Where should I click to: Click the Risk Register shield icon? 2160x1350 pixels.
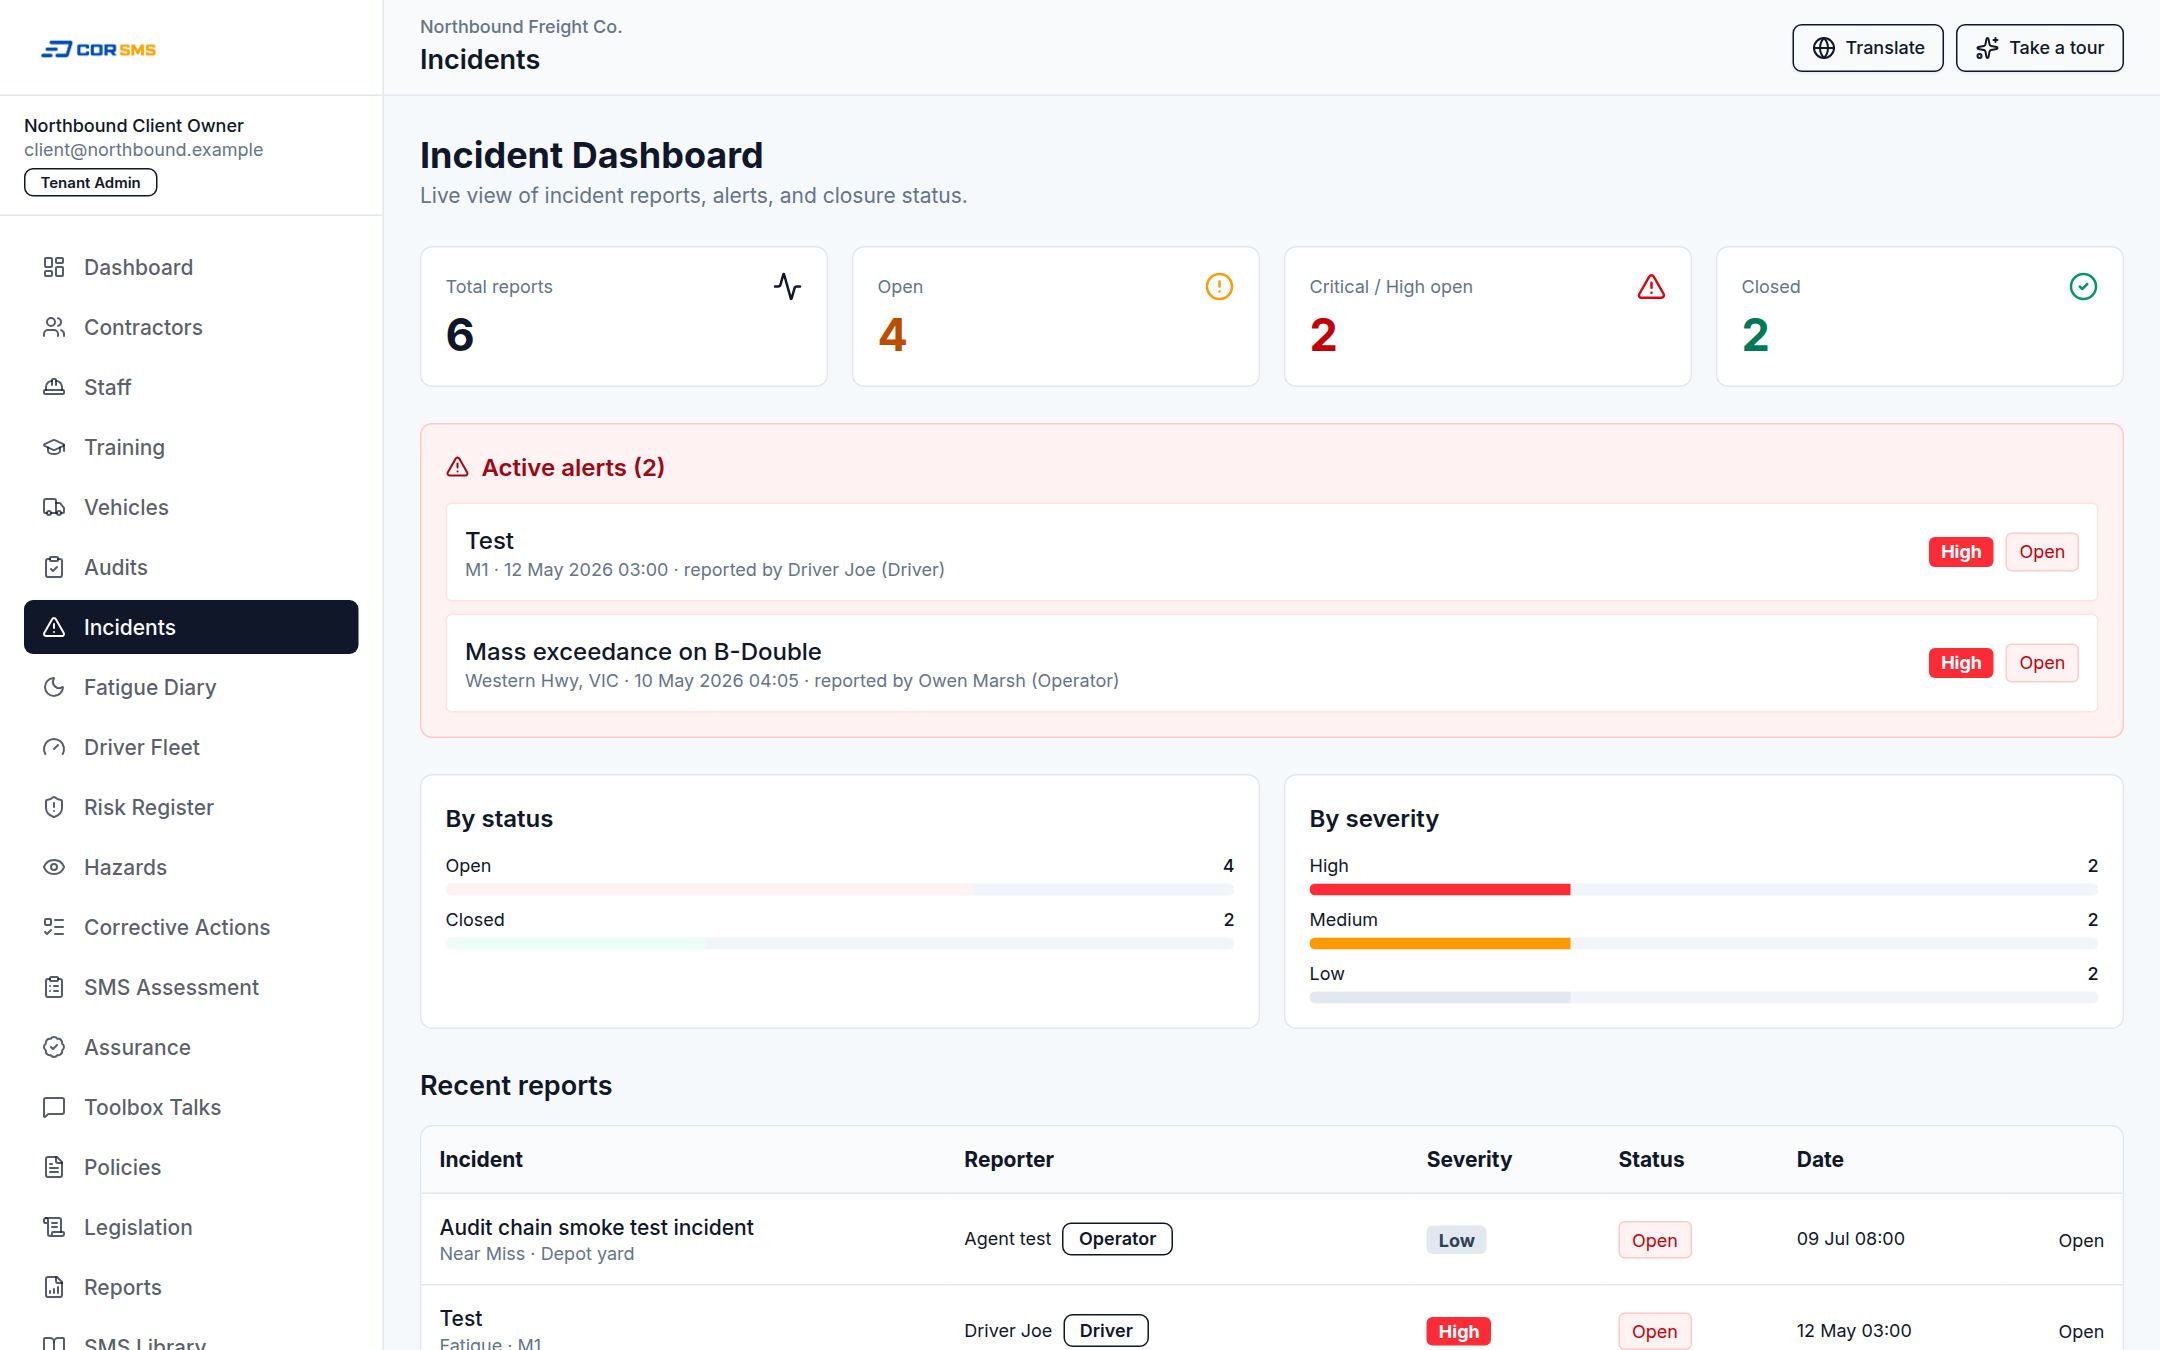click(54, 807)
